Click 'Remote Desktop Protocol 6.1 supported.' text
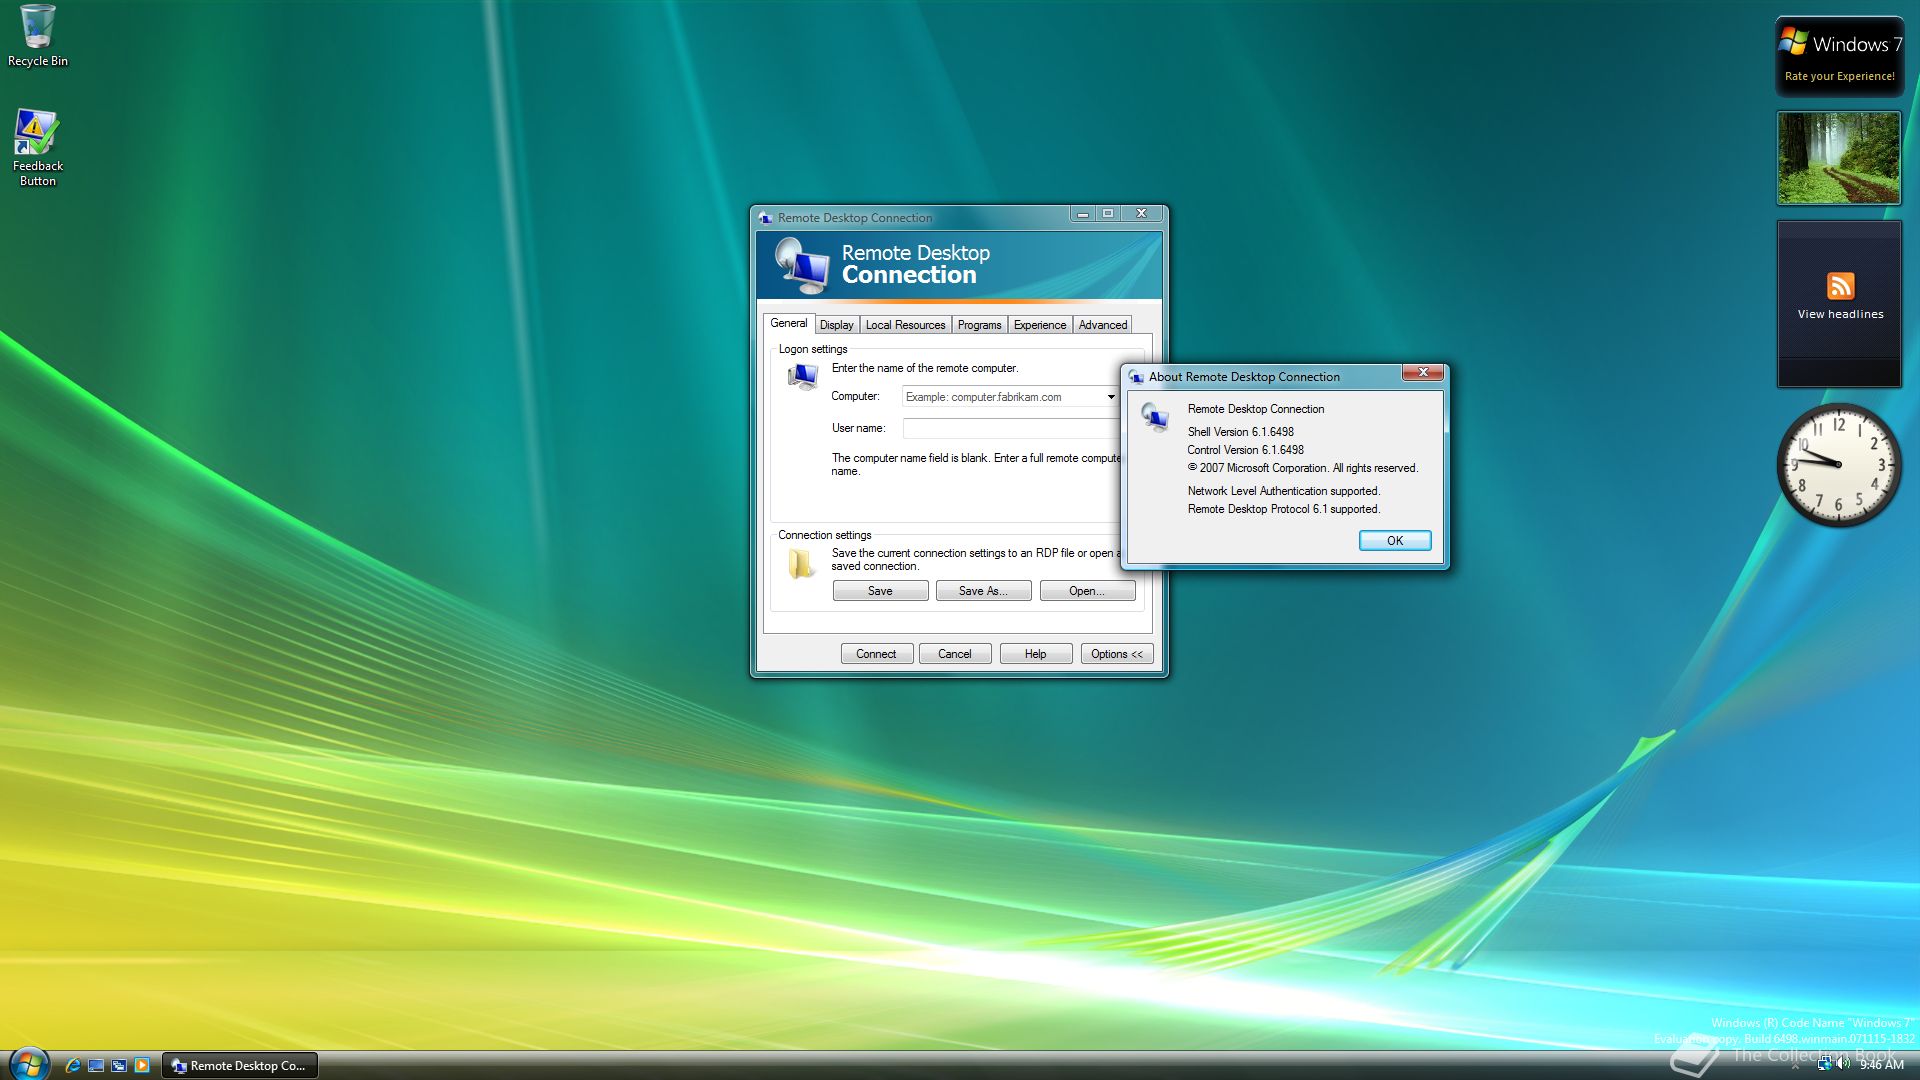This screenshot has width=1920, height=1080. click(1283, 509)
